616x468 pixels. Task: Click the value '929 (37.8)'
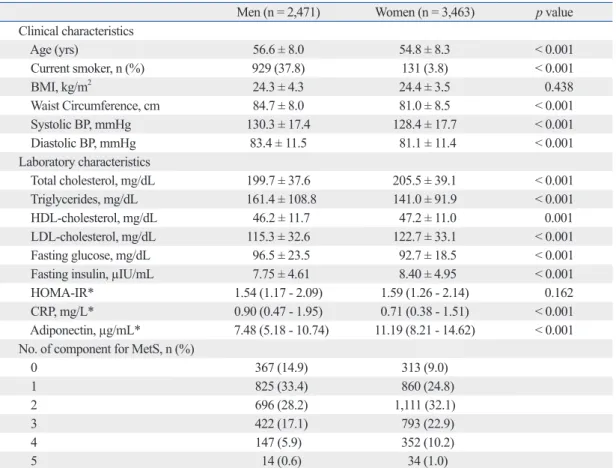point(278,68)
